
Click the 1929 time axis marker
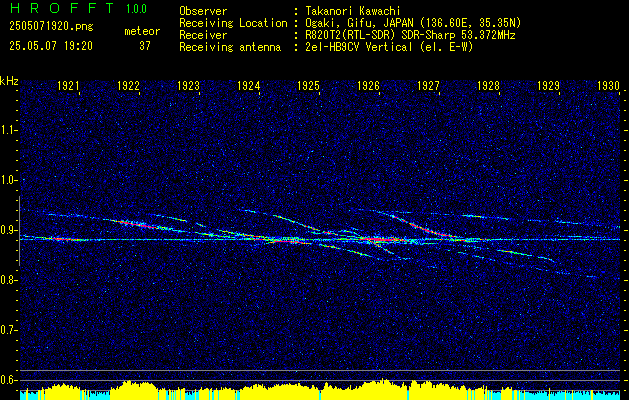tap(548, 85)
